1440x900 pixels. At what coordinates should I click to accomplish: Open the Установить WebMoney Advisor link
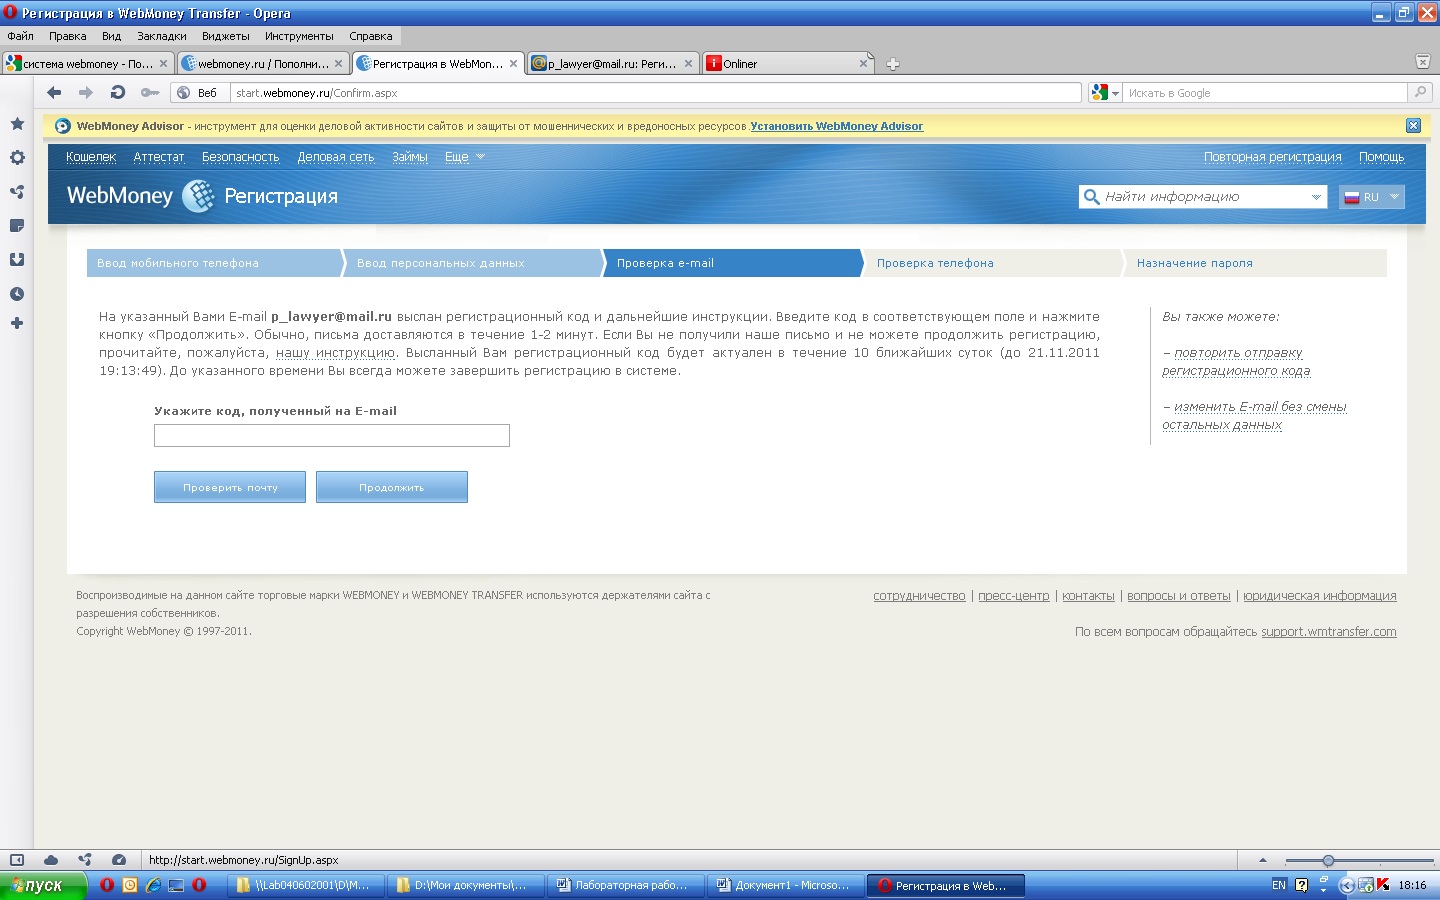(x=837, y=126)
